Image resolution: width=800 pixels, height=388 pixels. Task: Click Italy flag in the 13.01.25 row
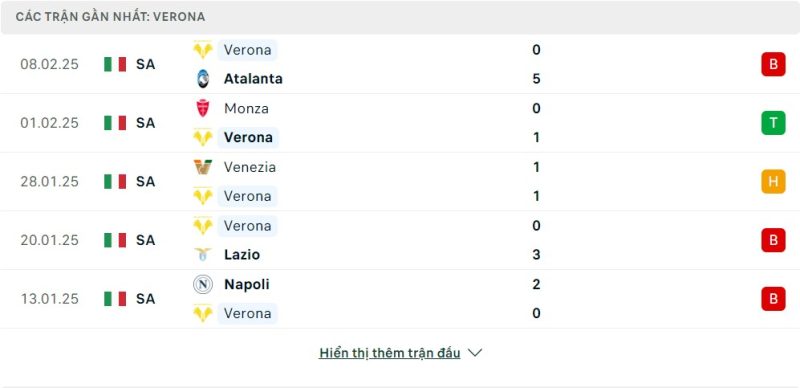[x=115, y=299]
